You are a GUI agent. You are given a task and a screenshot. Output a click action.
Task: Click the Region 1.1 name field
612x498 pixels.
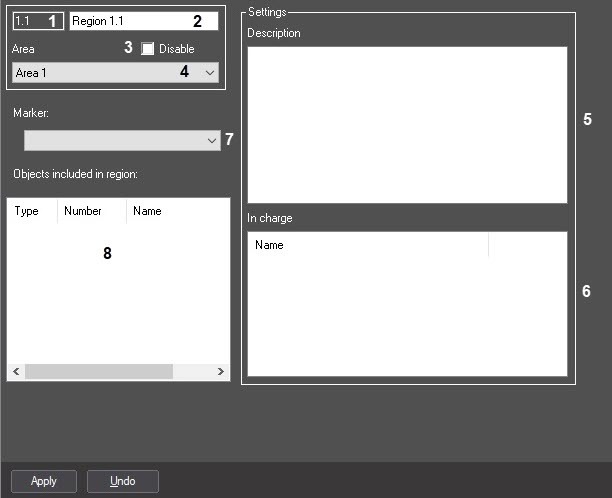click(x=130, y=21)
